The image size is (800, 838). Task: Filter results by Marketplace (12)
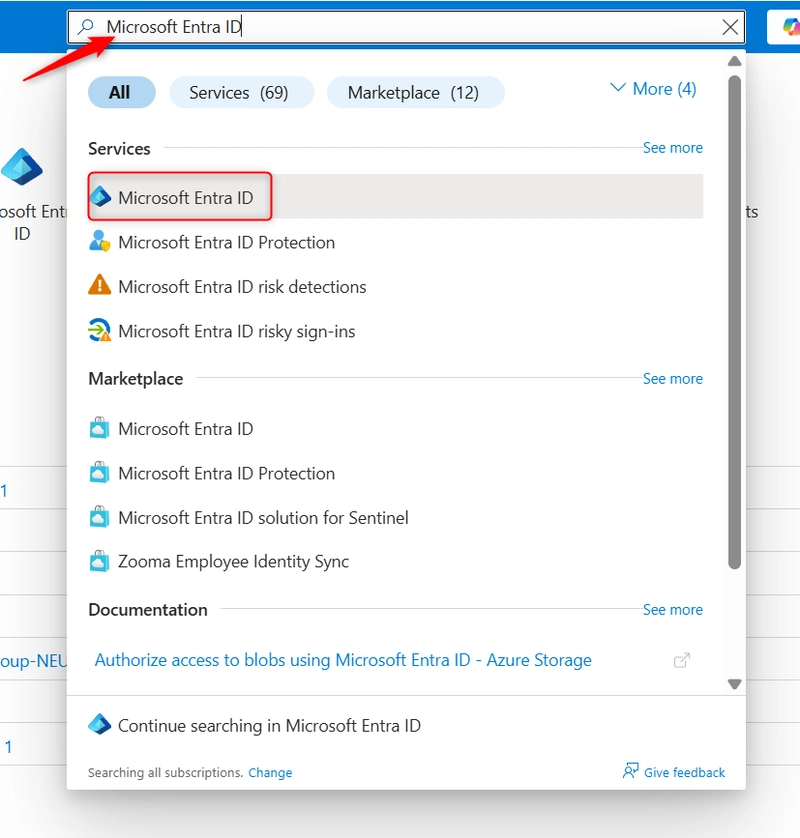(415, 92)
